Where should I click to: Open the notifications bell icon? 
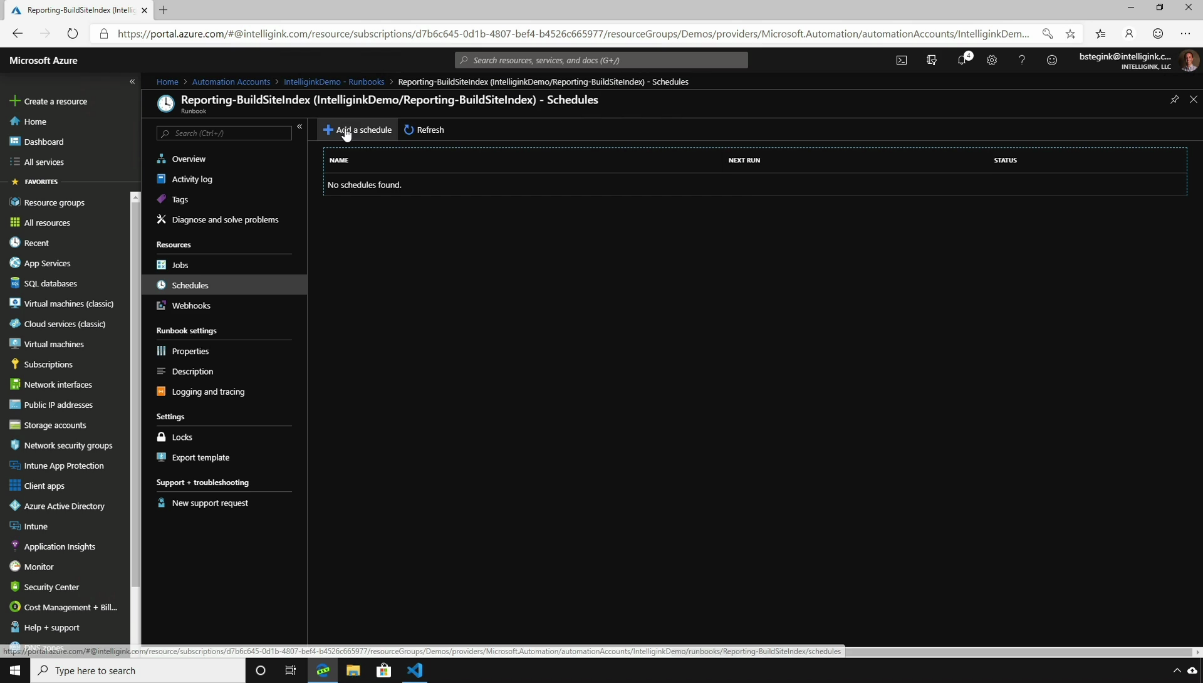pos(962,60)
